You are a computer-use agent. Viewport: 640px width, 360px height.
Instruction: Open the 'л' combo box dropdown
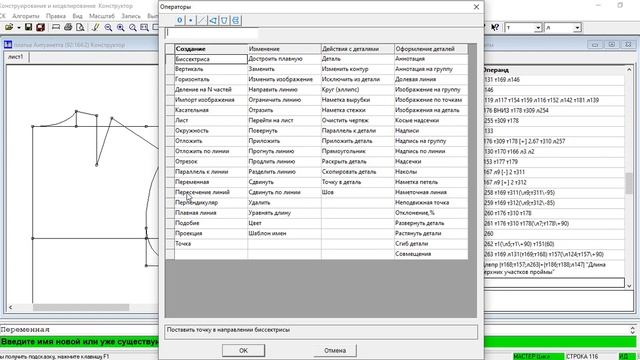(577, 28)
